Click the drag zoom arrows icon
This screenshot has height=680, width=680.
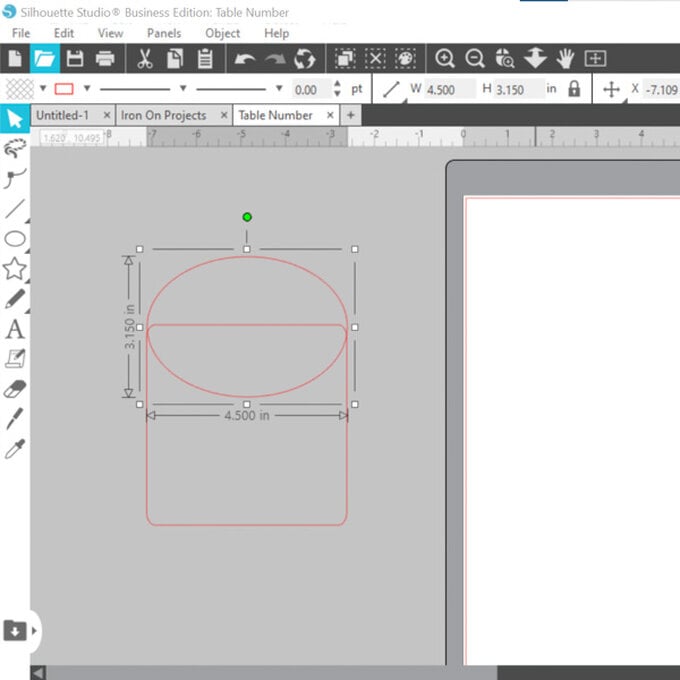[535, 58]
